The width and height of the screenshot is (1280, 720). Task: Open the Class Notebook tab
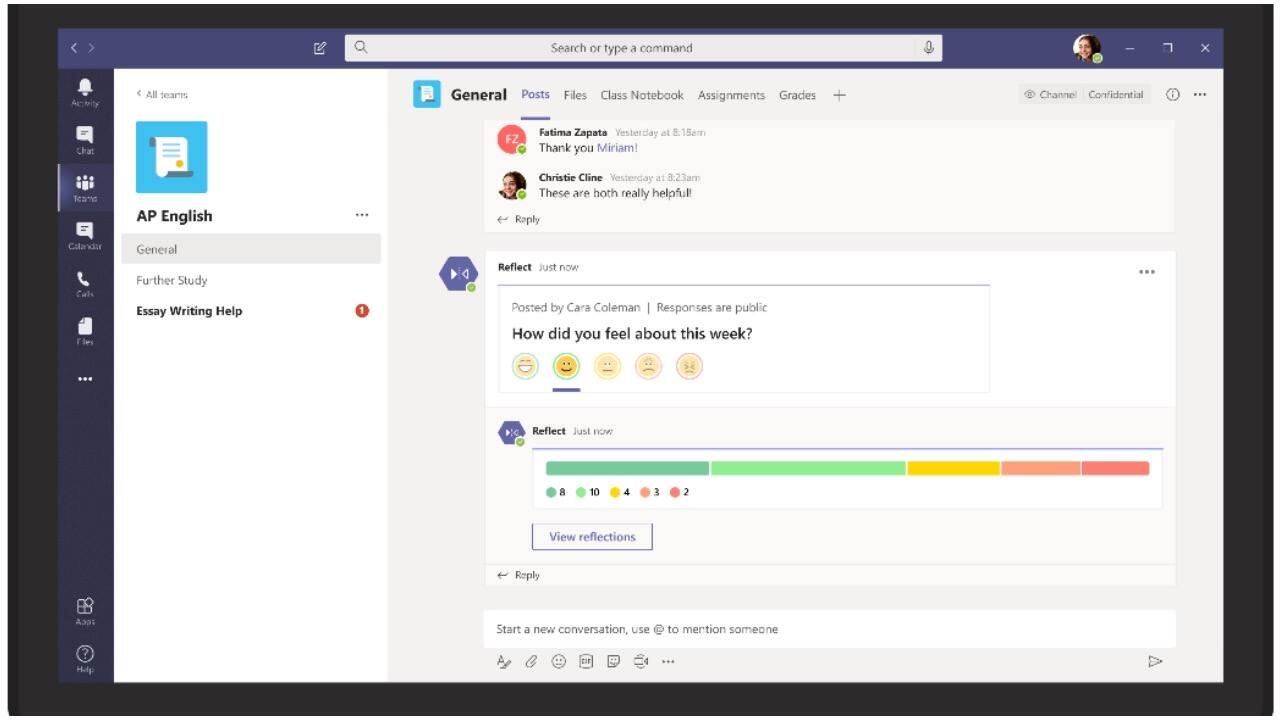point(642,95)
